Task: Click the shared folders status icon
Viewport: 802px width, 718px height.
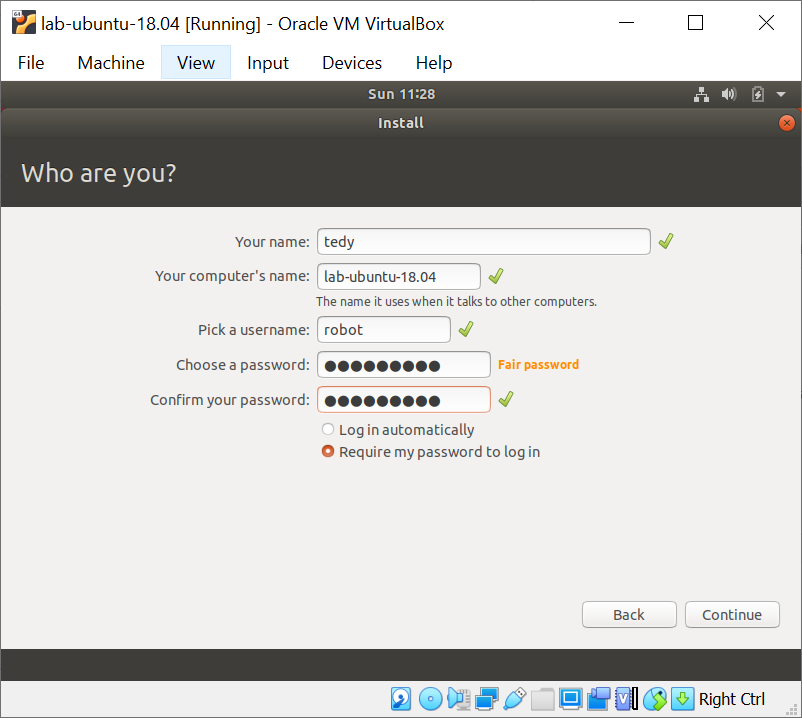Action: (543, 700)
